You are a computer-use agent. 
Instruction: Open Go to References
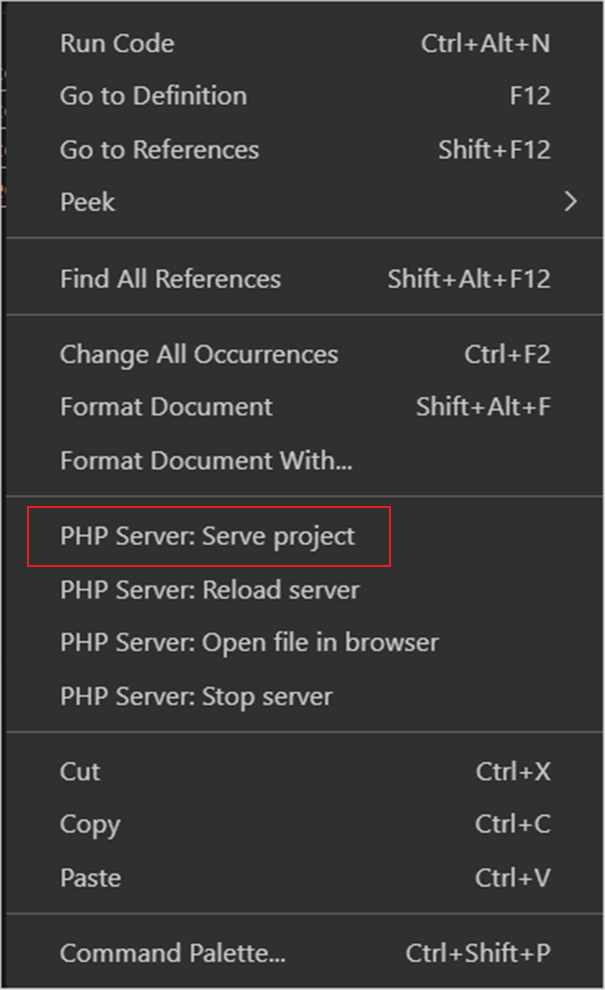[159, 150]
